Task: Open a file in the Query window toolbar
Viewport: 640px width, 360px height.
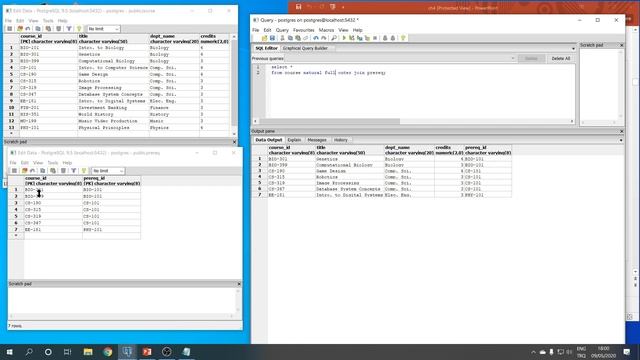Action: pyautogui.click(x=264, y=38)
